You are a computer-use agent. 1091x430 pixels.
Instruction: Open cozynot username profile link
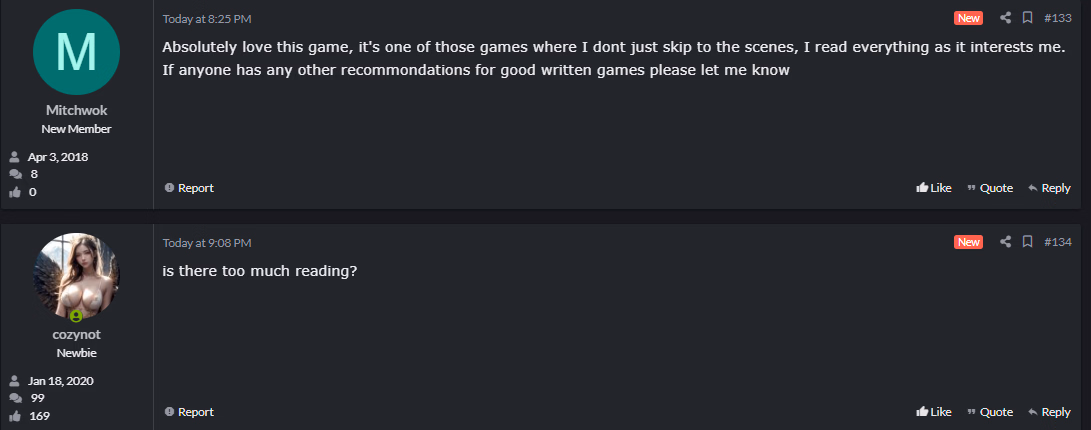click(x=77, y=335)
